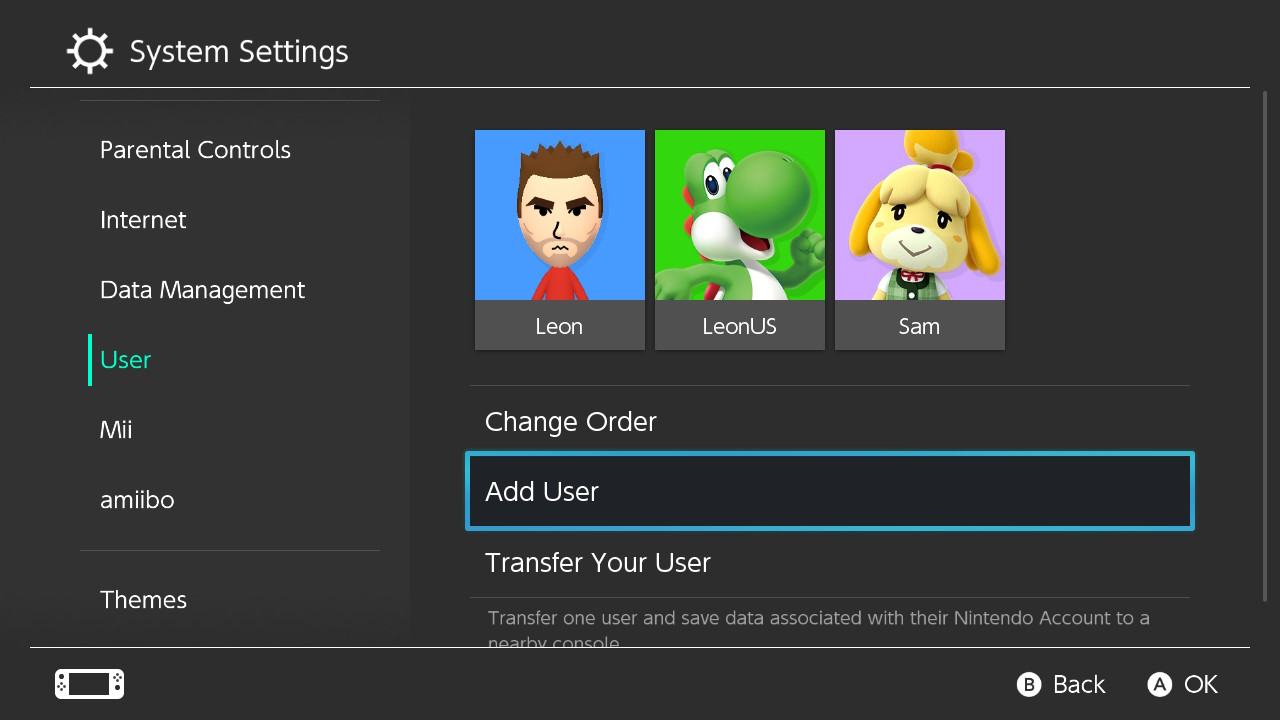Click the System Settings gear icon
Screen dimensions: 1280x720
click(x=89, y=51)
